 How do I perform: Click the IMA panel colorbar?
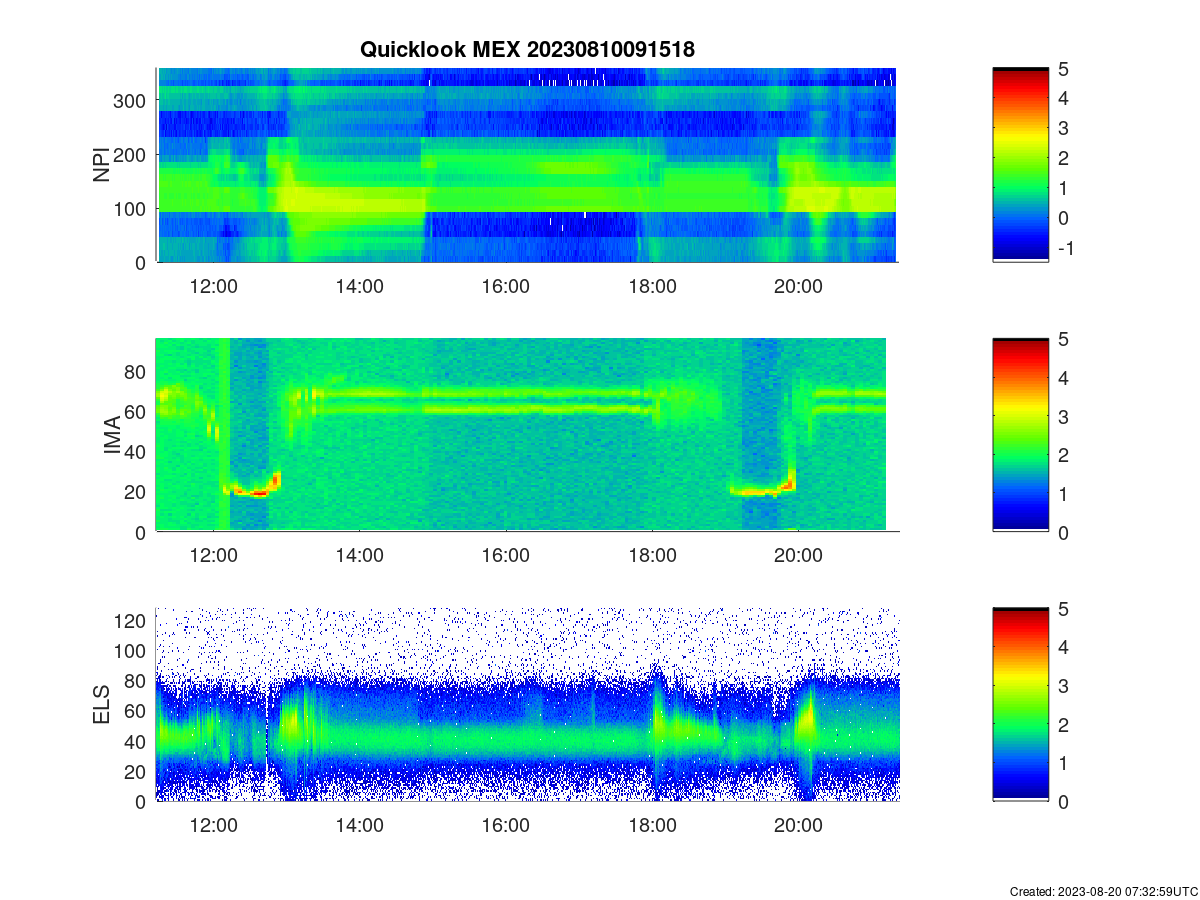1020,435
